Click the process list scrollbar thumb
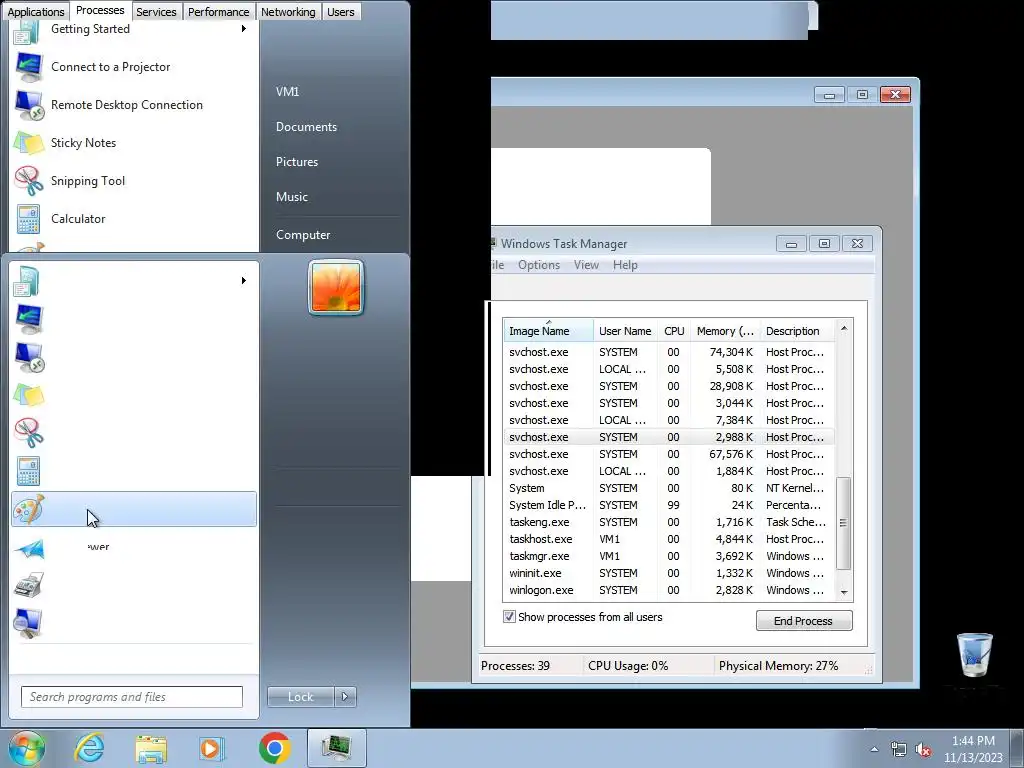This screenshot has width=1024, height=768. (844, 522)
